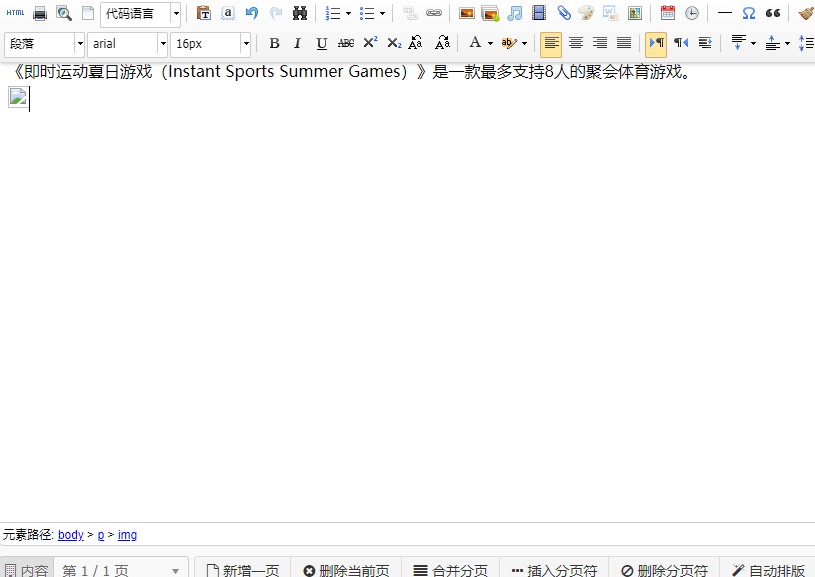The image size is (815, 577).
Task: Convert text to lowercase
Action: pyautogui.click(x=415, y=43)
